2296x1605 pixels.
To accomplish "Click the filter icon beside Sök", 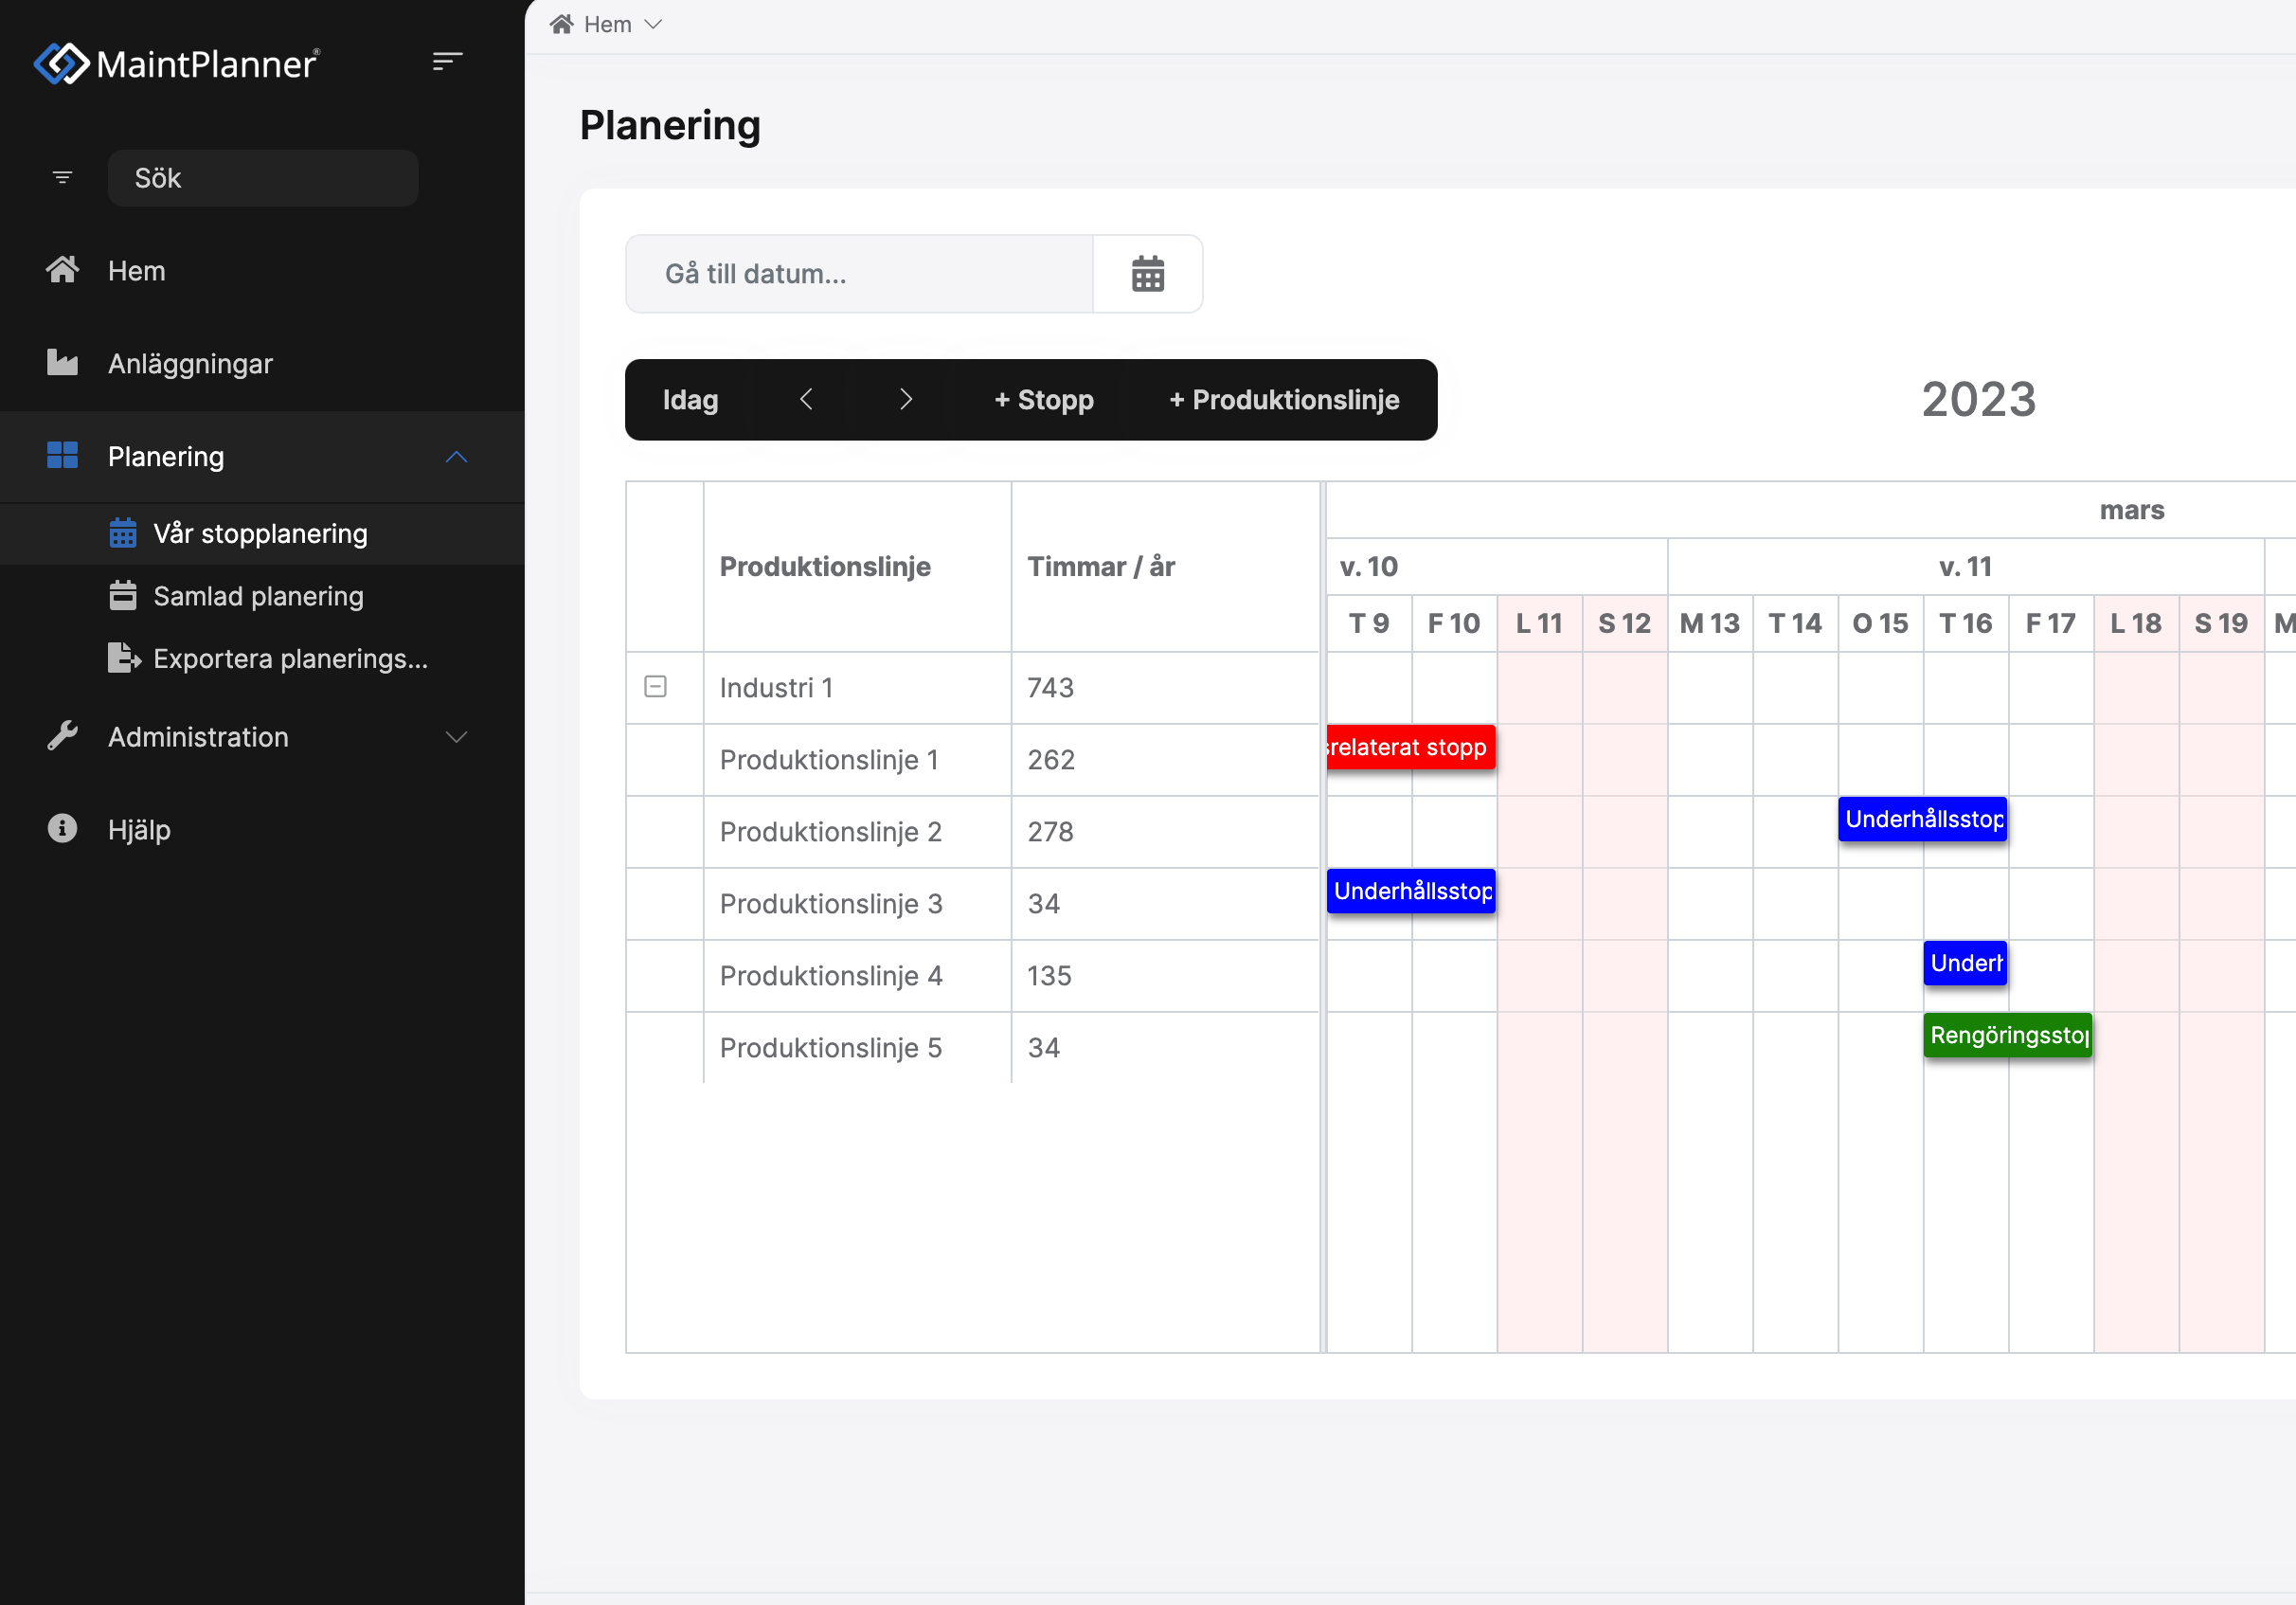I will coord(62,178).
